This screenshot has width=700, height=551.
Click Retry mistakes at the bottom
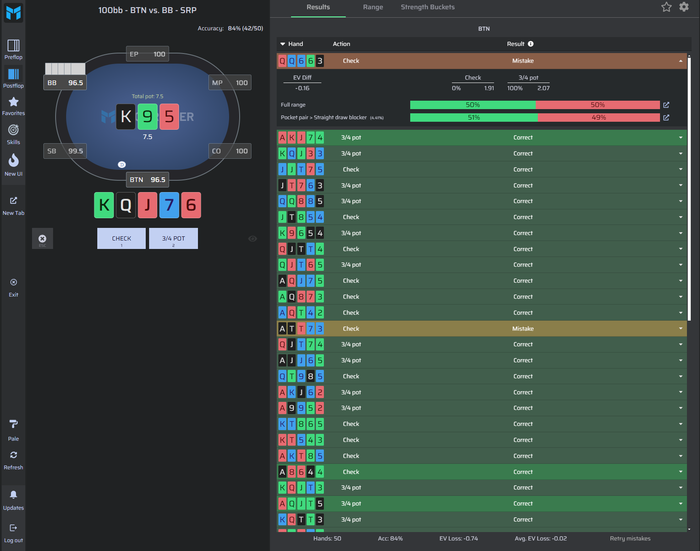tap(630, 538)
